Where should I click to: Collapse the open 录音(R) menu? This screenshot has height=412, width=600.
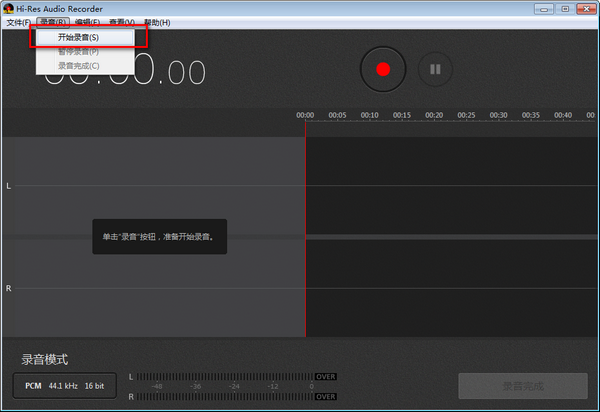click(x=53, y=22)
